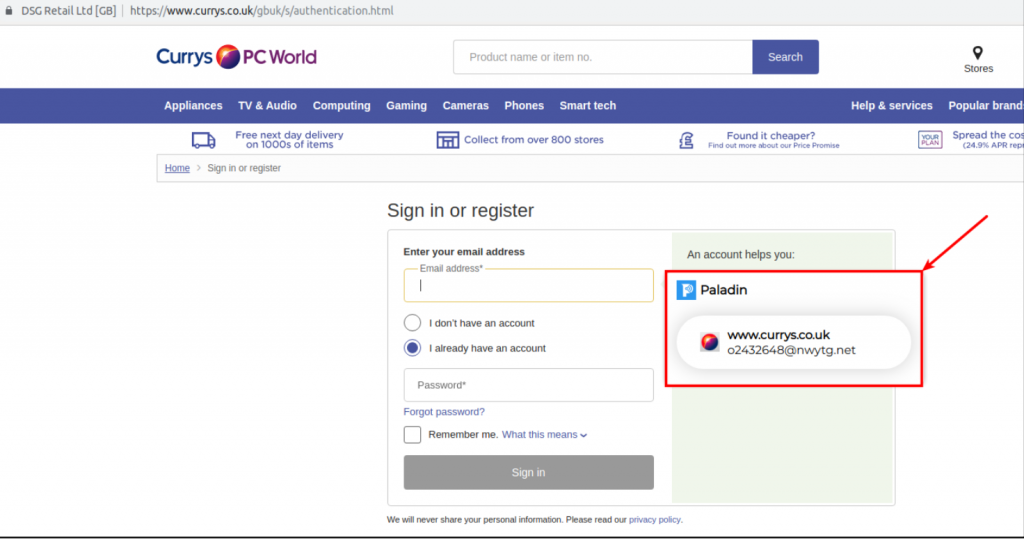Follow the Forgot password link

(x=444, y=411)
